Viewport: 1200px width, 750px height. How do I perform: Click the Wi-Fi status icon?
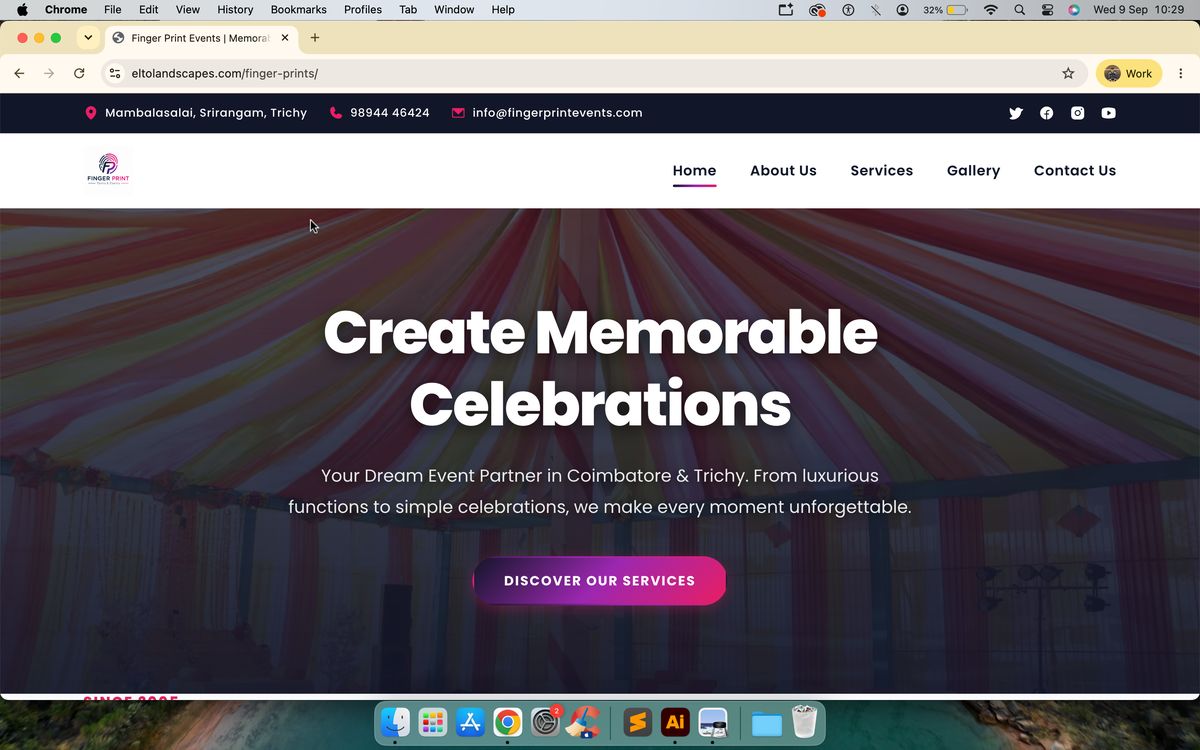click(x=991, y=10)
